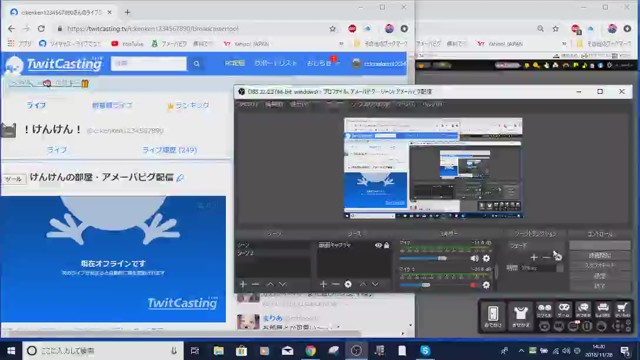Mute the desktop audio speaker icon
Screen dimensions: 640x360
click(x=474, y=258)
